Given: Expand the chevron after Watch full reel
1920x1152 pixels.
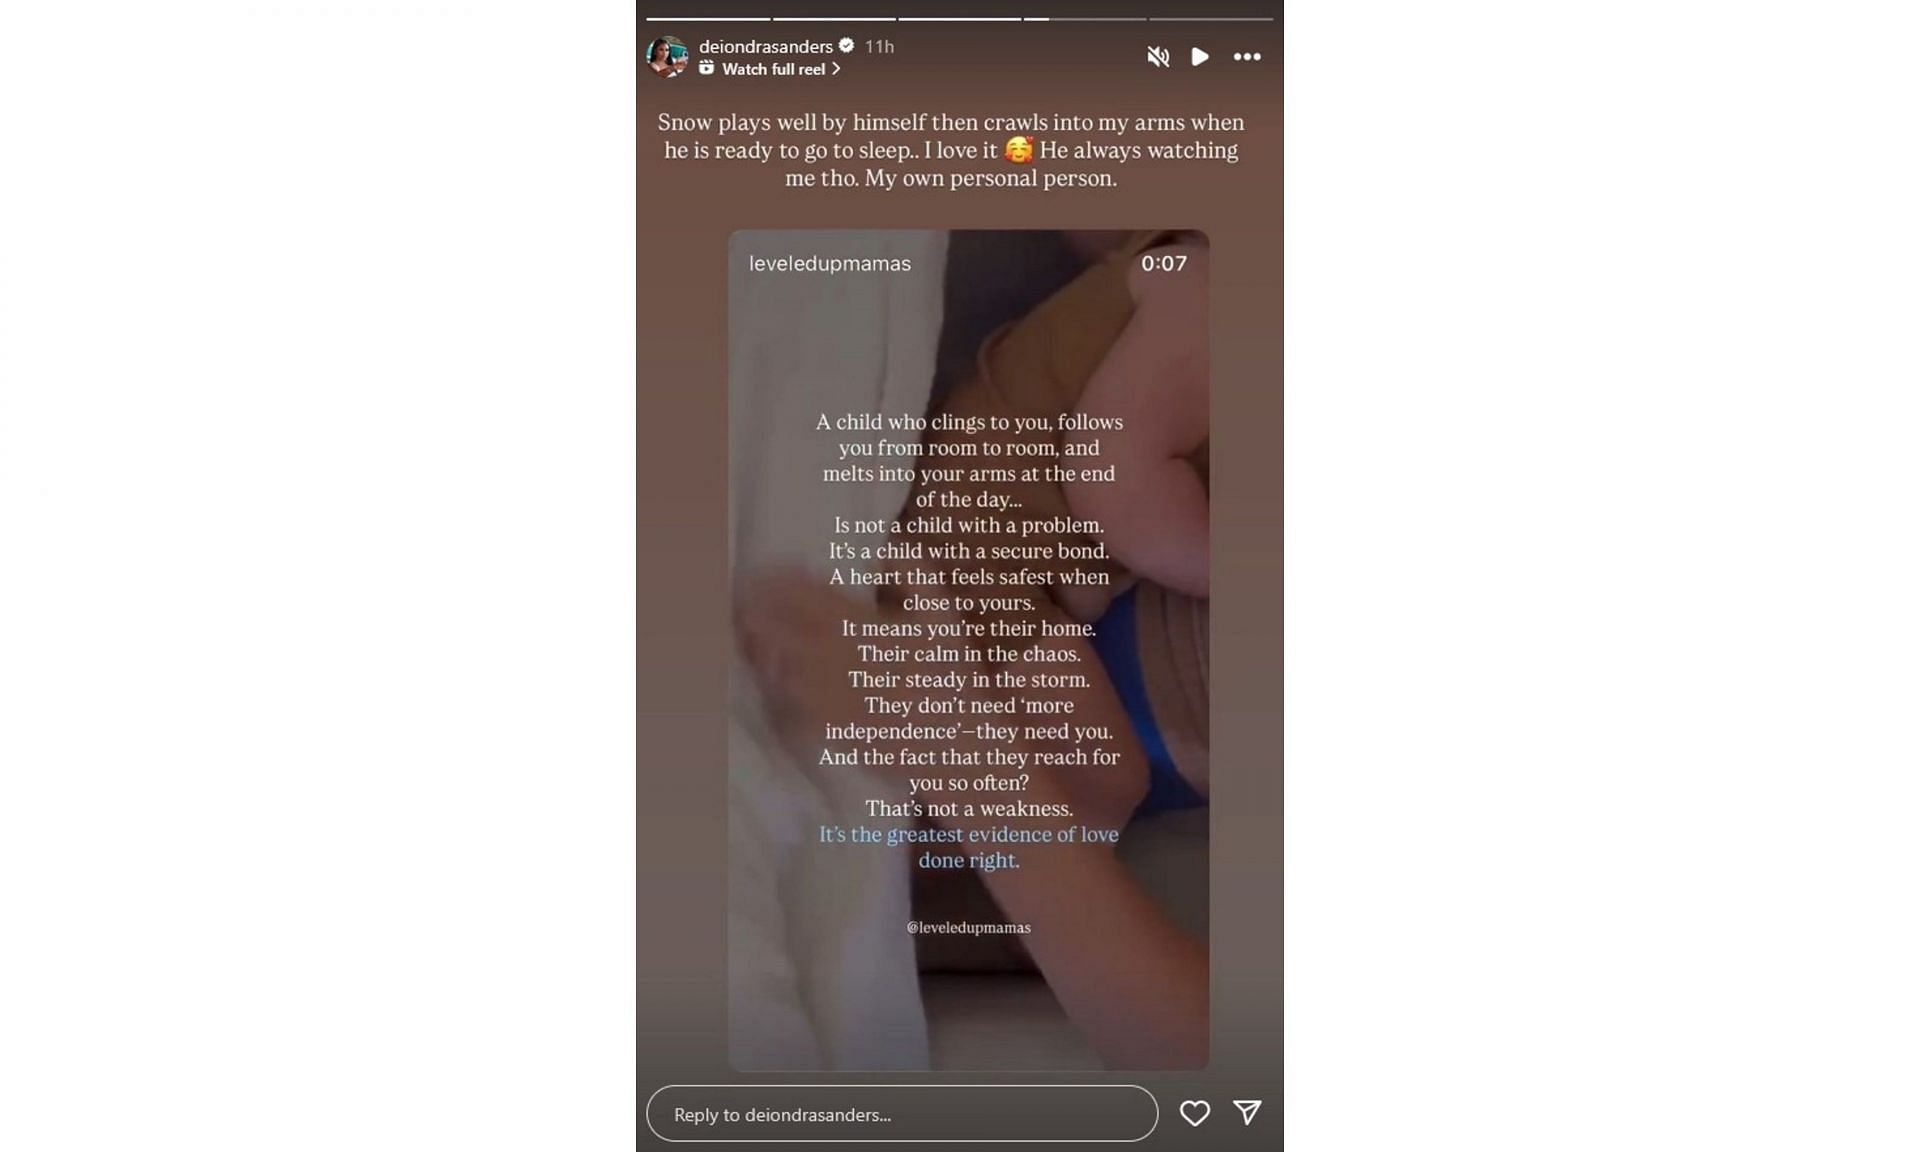Looking at the screenshot, I should point(836,69).
